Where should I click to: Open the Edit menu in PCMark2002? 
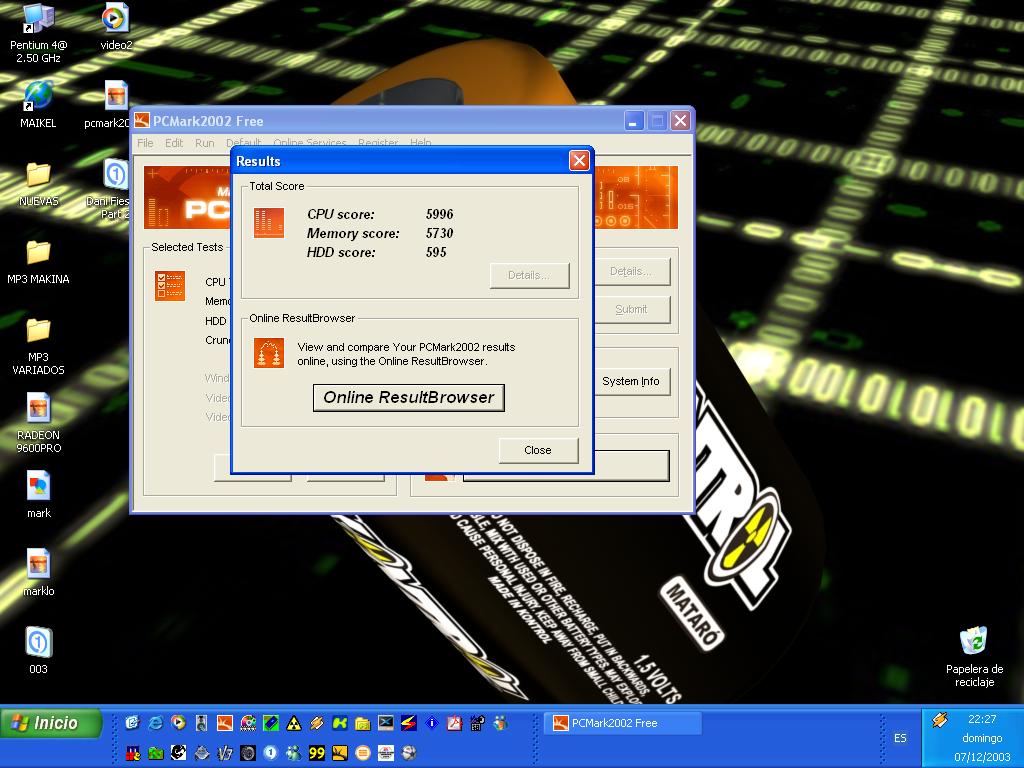pyautogui.click(x=174, y=143)
